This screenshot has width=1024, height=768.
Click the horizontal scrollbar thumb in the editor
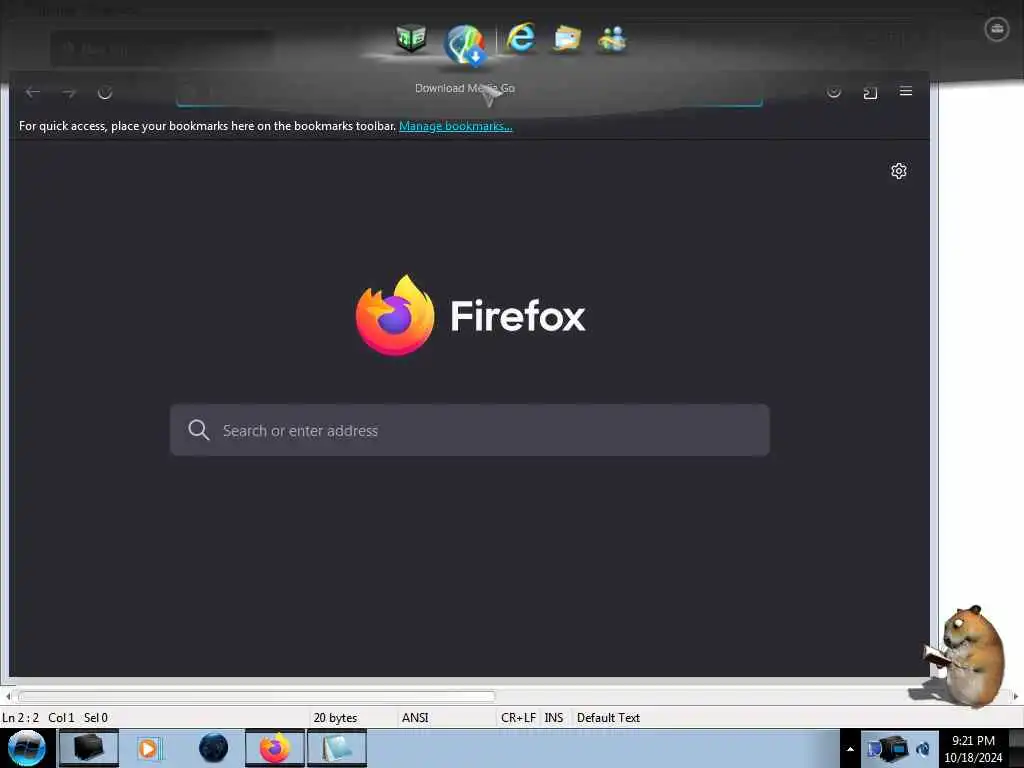pyautogui.click(x=256, y=696)
